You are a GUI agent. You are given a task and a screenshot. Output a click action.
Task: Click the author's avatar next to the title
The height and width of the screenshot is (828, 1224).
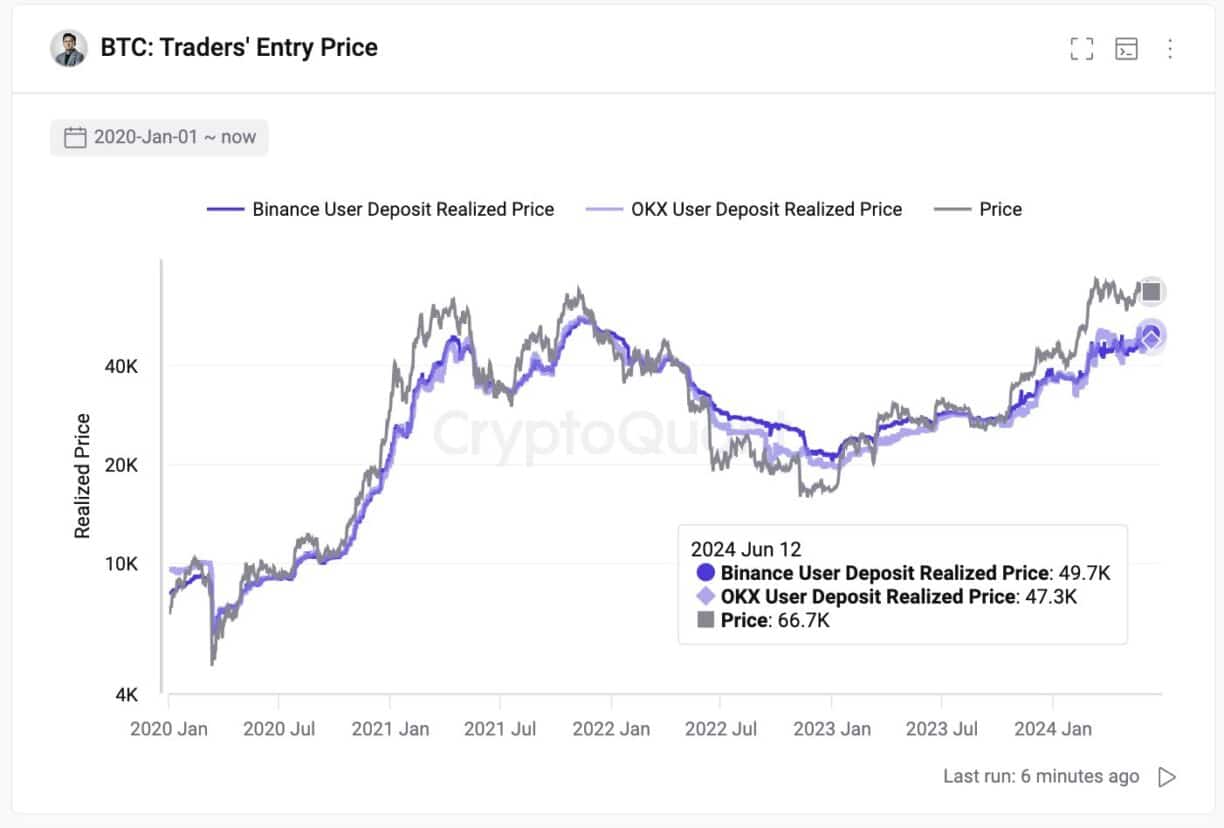tap(69, 47)
